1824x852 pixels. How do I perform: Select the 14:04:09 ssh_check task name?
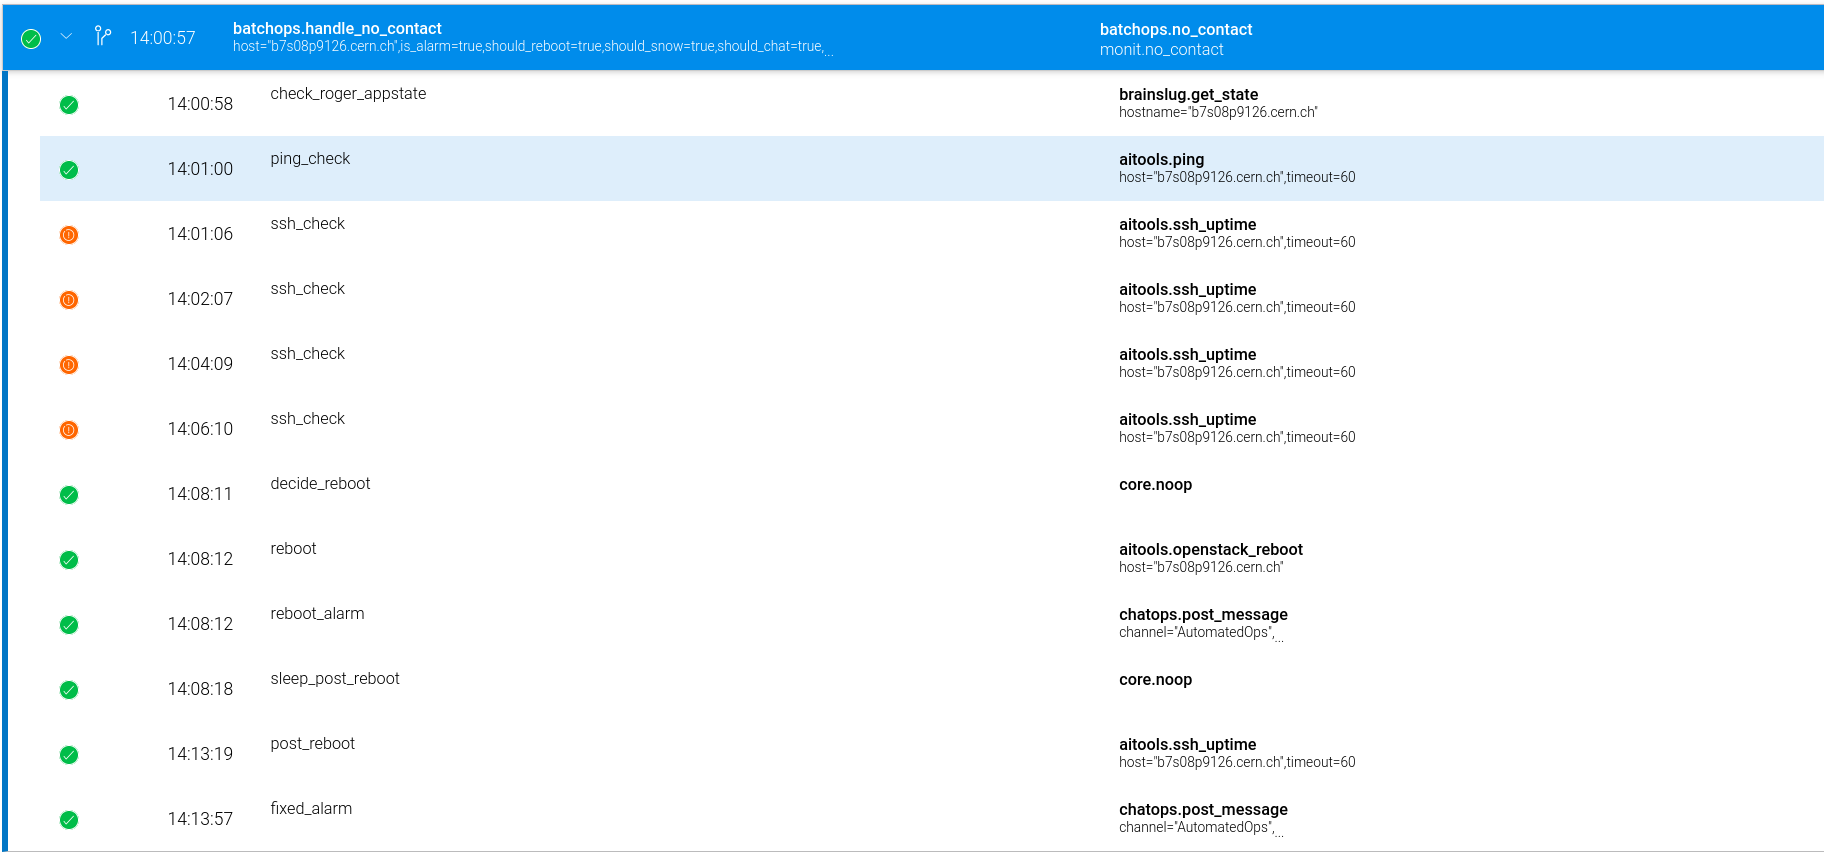pos(307,354)
